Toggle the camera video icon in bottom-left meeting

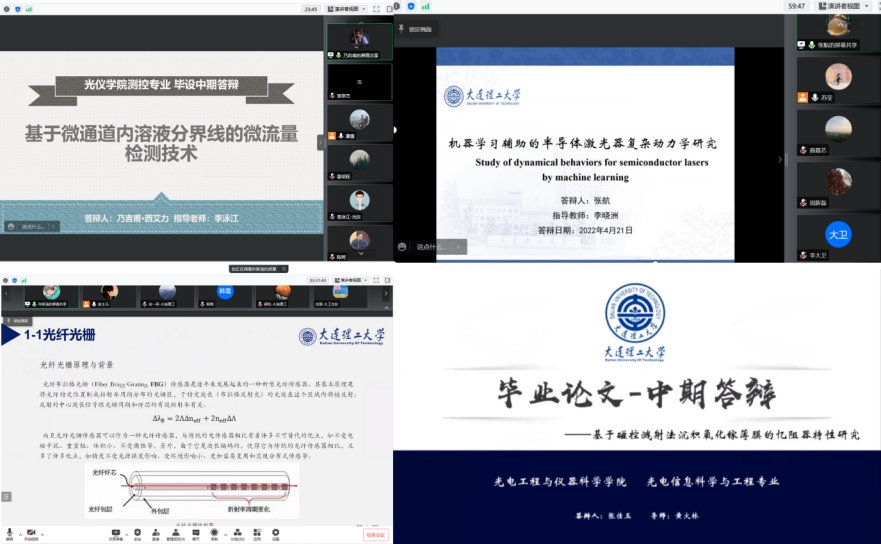pyautogui.click(x=31, y=532)
